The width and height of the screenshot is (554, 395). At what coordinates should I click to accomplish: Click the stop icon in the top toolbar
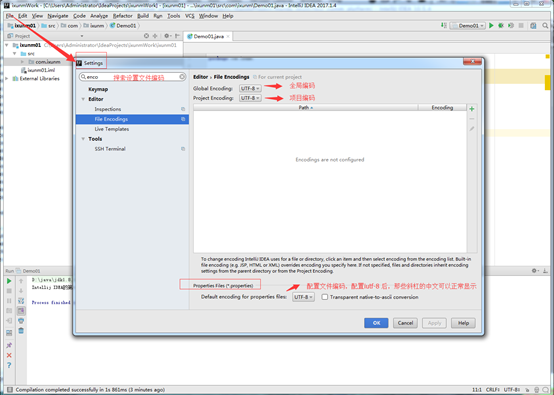click(x=521, y=25)
